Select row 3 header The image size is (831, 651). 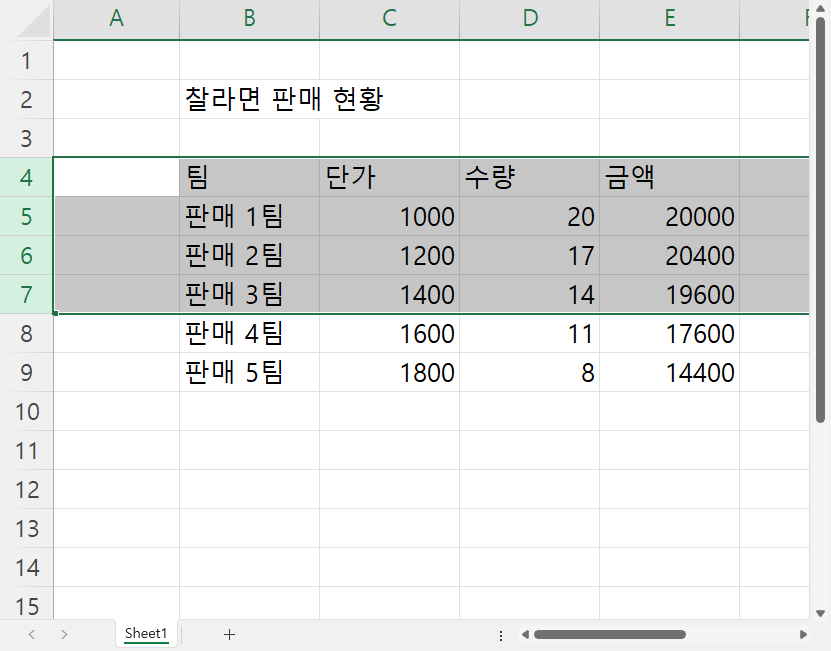coord(26,138)
